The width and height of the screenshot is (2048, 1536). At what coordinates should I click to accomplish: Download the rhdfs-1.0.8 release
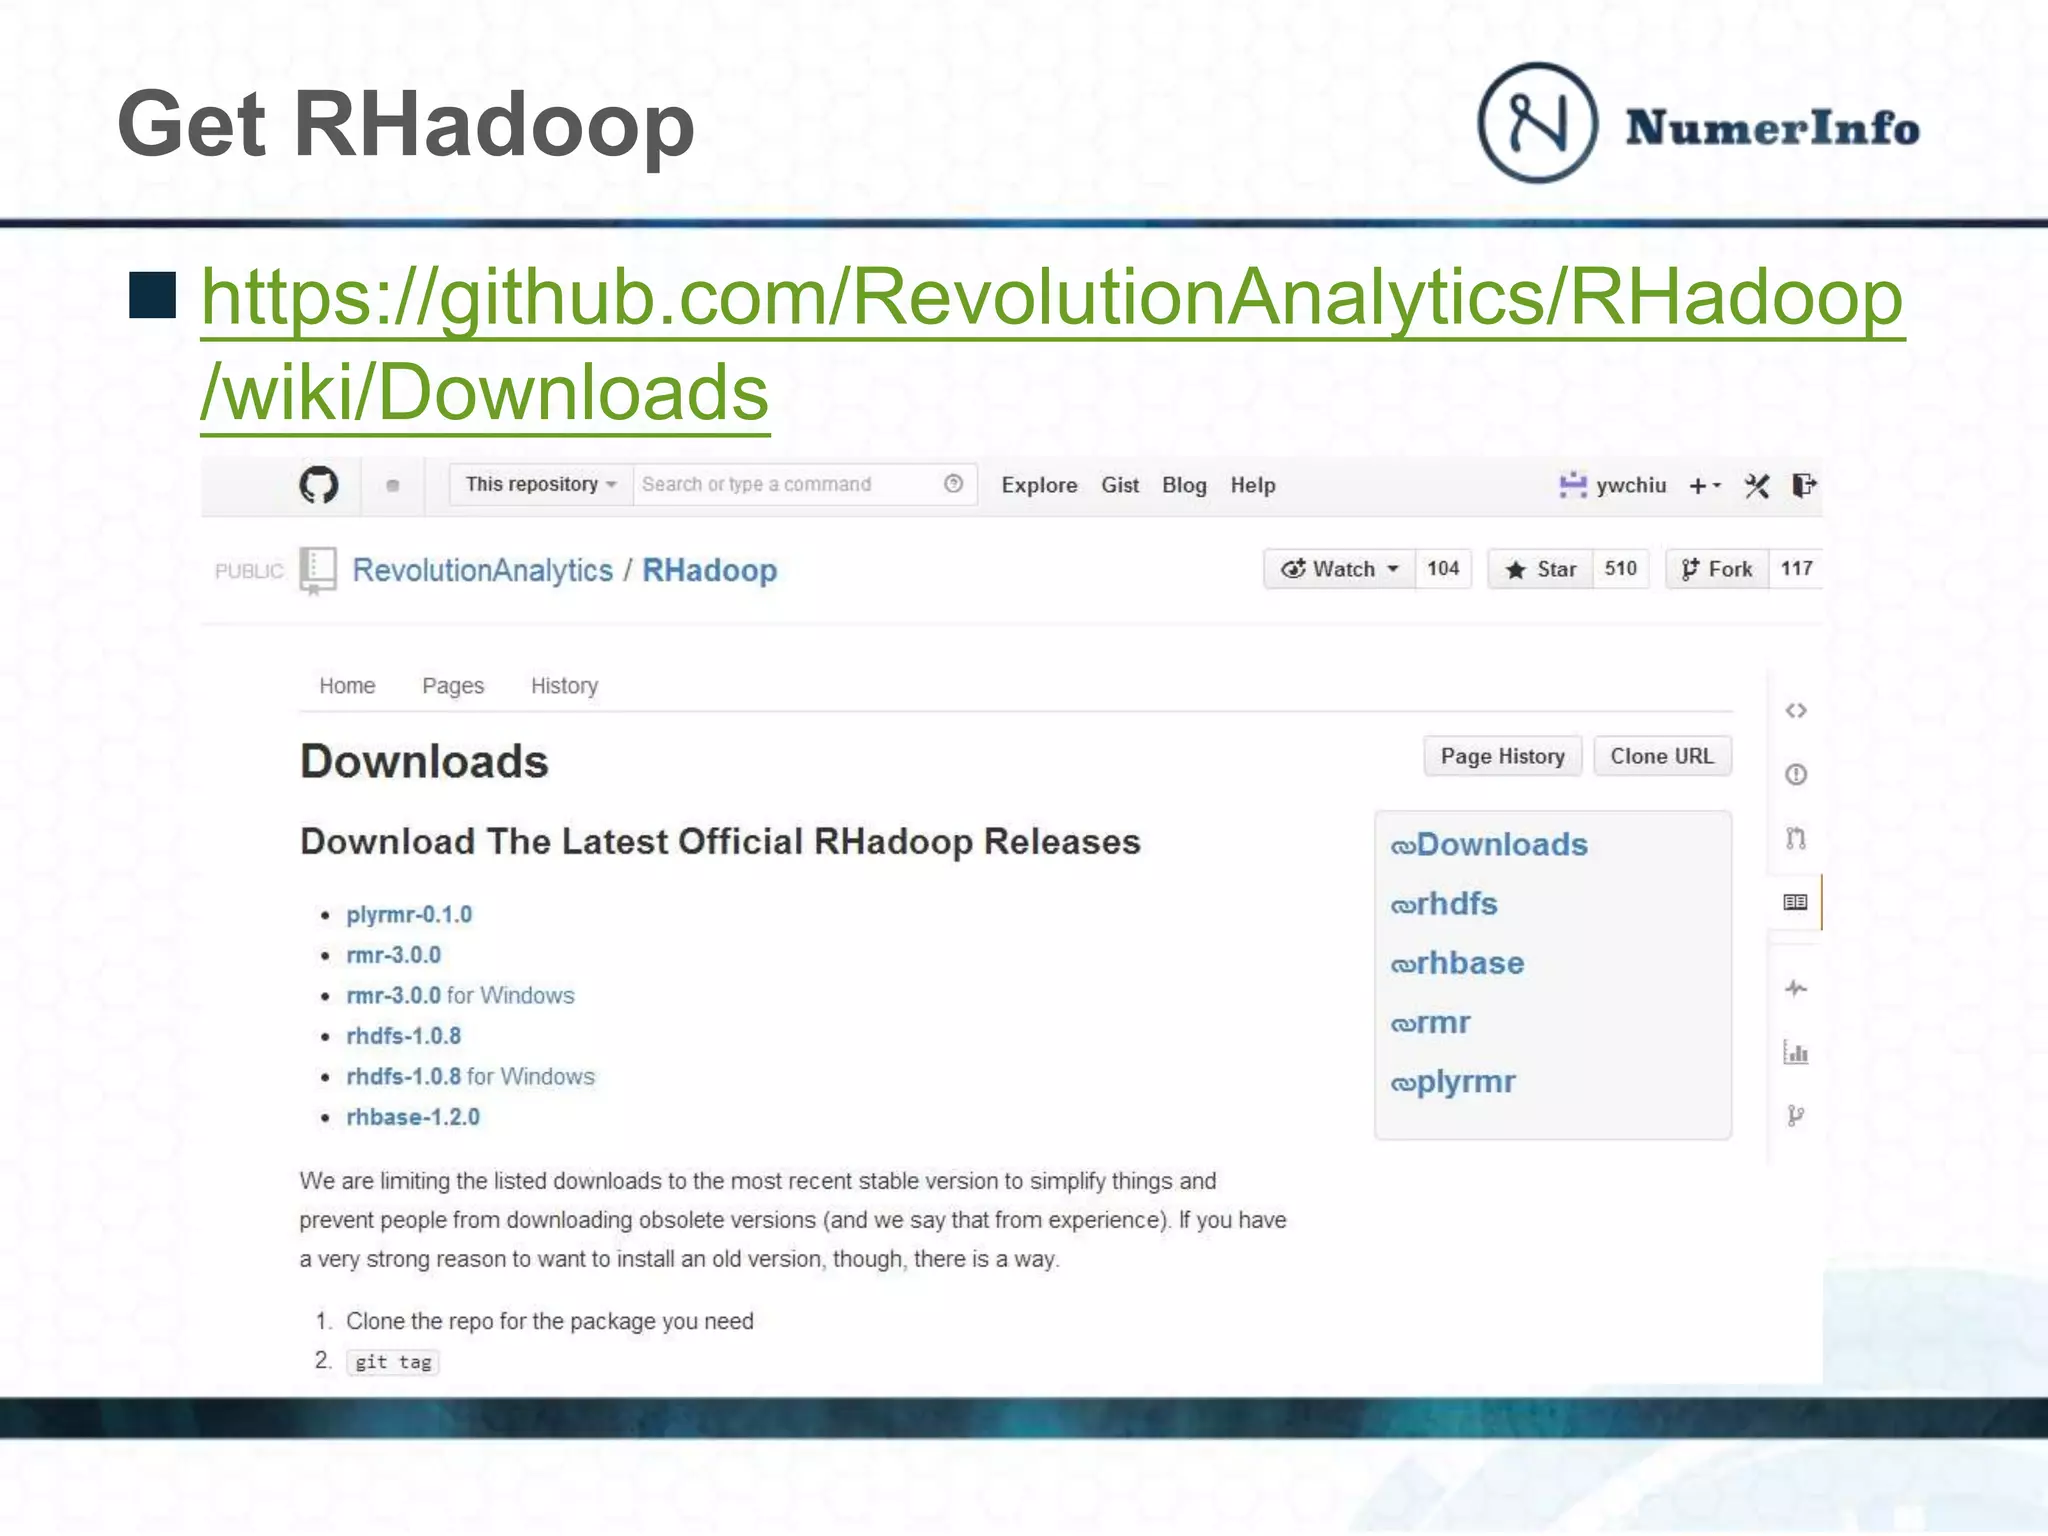pyautogui.click(x=403, y=1036)
